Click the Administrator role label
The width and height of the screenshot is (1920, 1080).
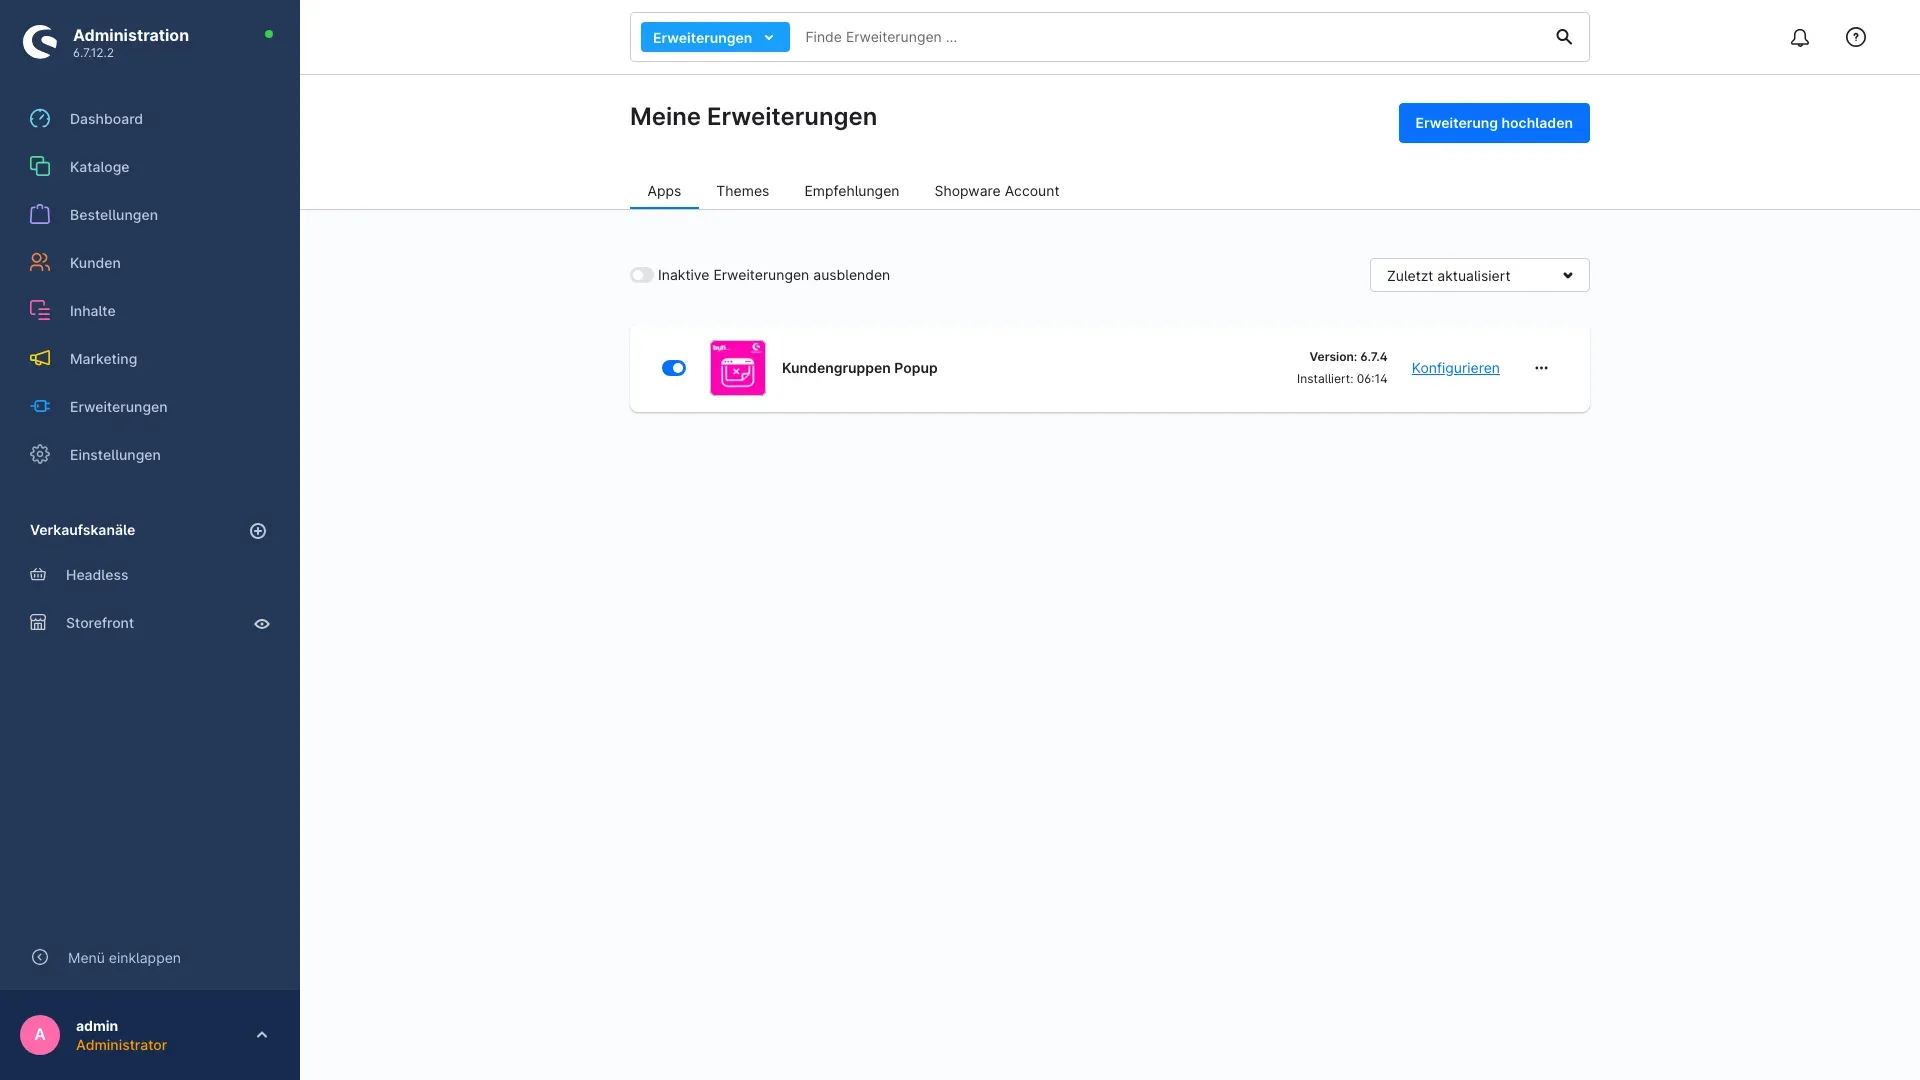(121, 1045)
